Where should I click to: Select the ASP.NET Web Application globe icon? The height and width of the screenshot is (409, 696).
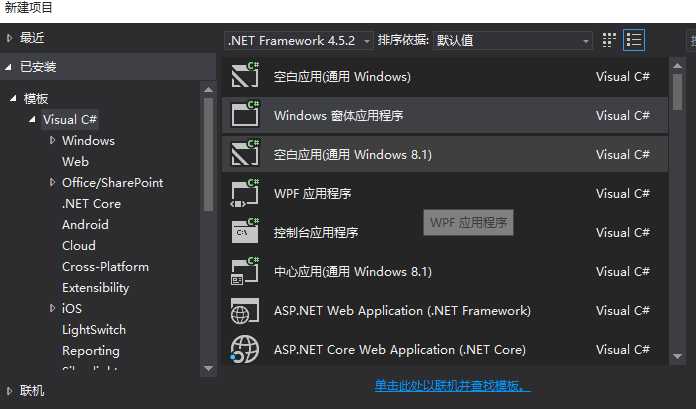[x=245, y=310]
